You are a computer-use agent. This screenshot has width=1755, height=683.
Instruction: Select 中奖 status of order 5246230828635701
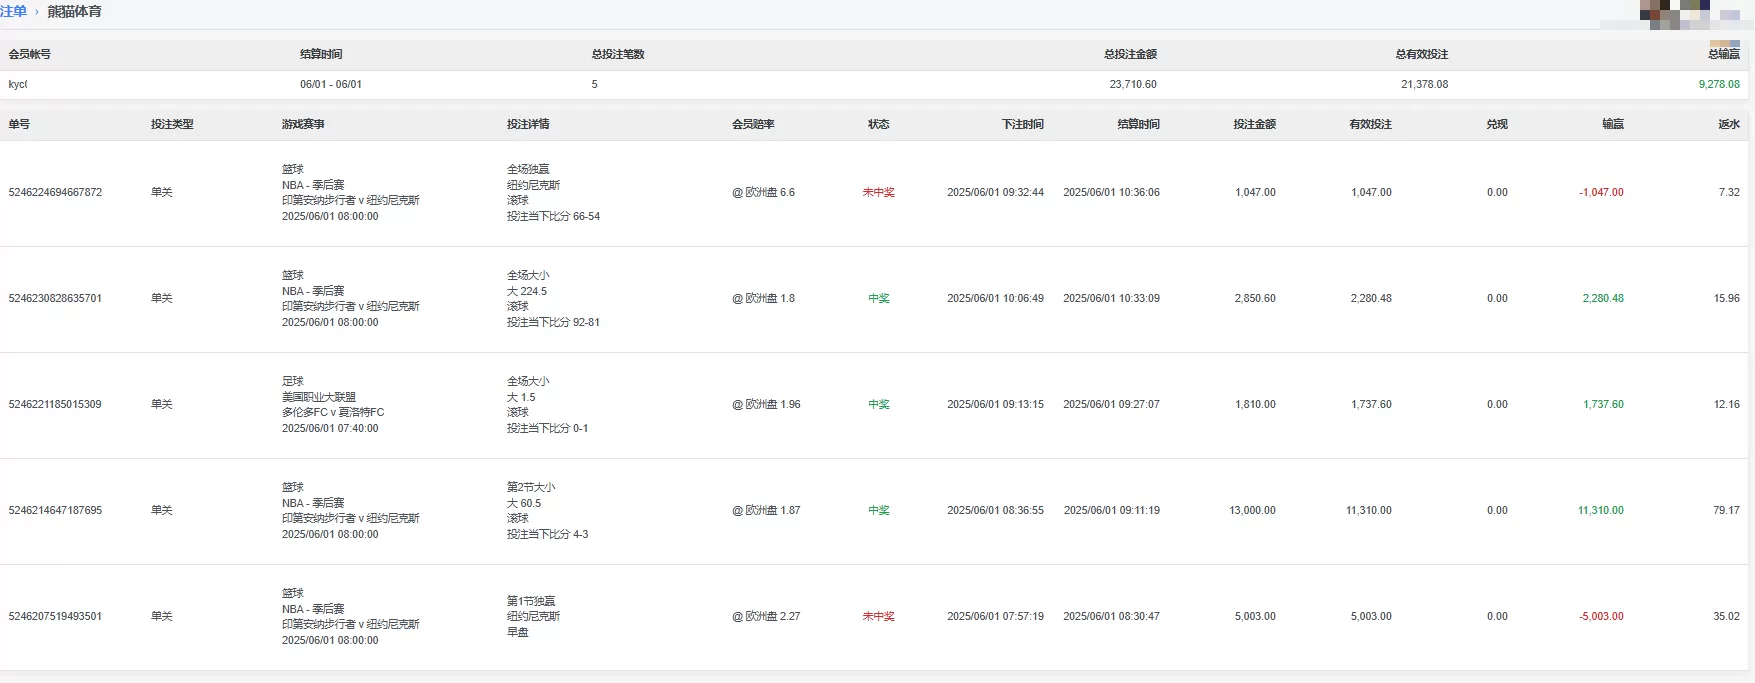(879, 298)
